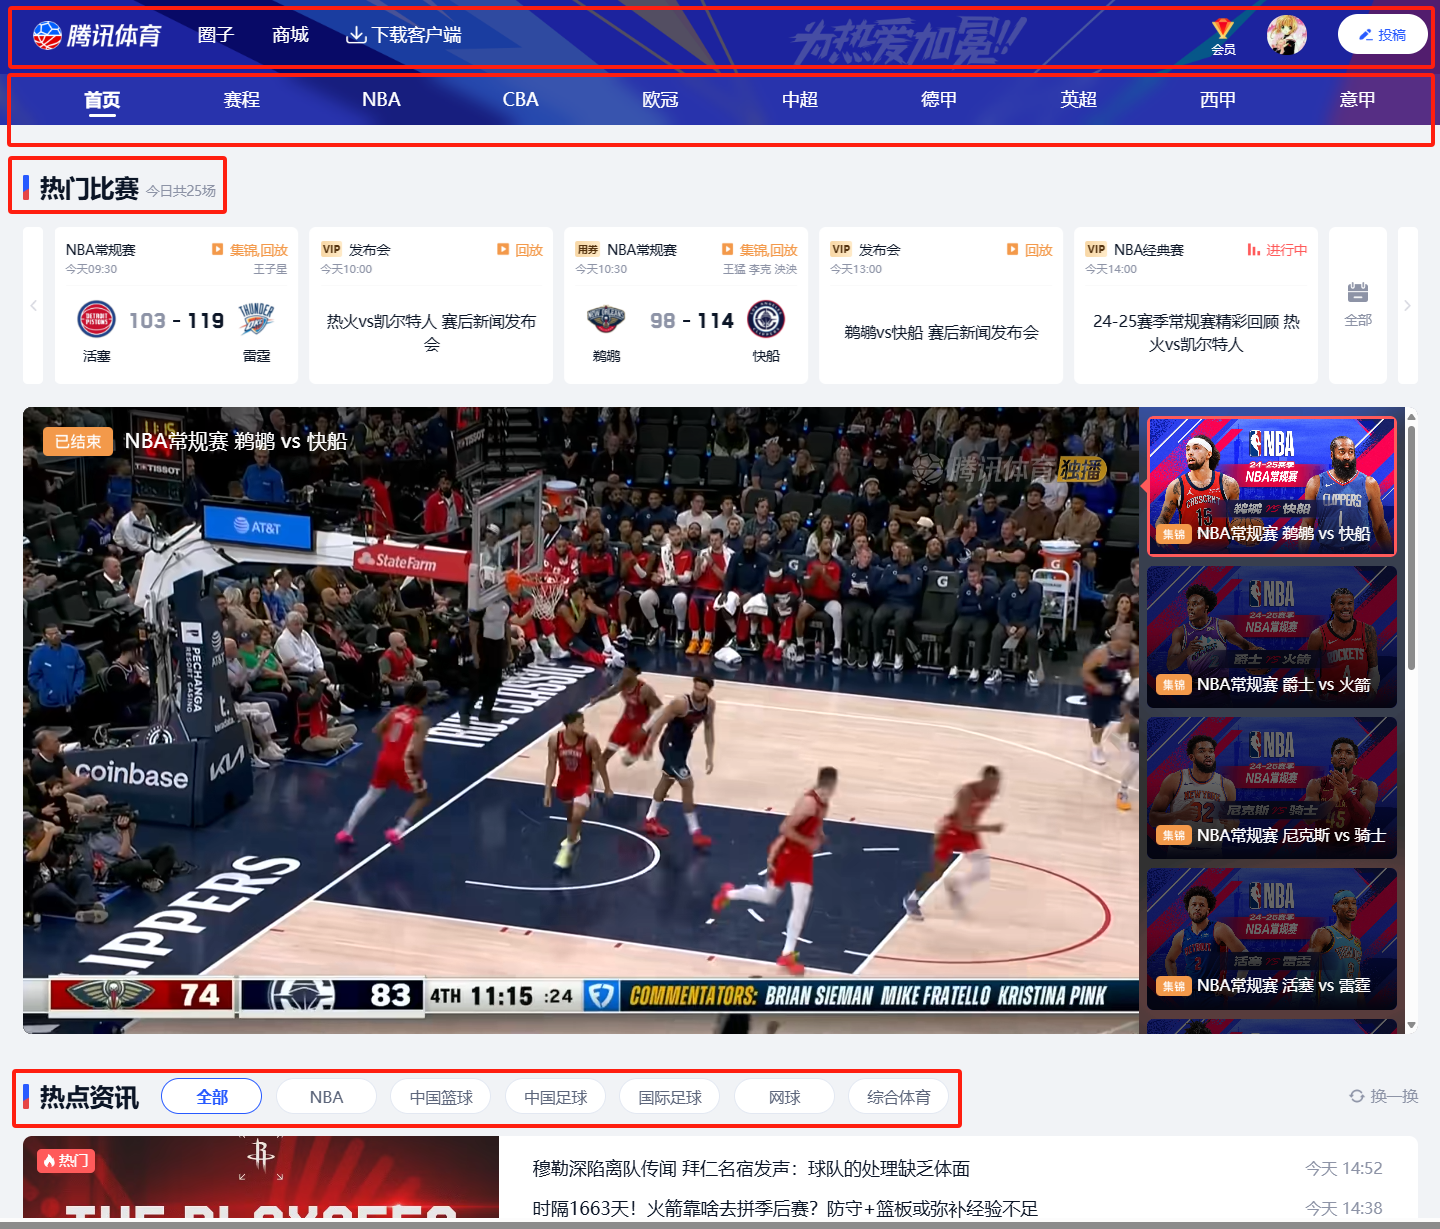Open the VIP member trophy icon
This screenshot has width=1440, height=1229.
(1223, 32)
